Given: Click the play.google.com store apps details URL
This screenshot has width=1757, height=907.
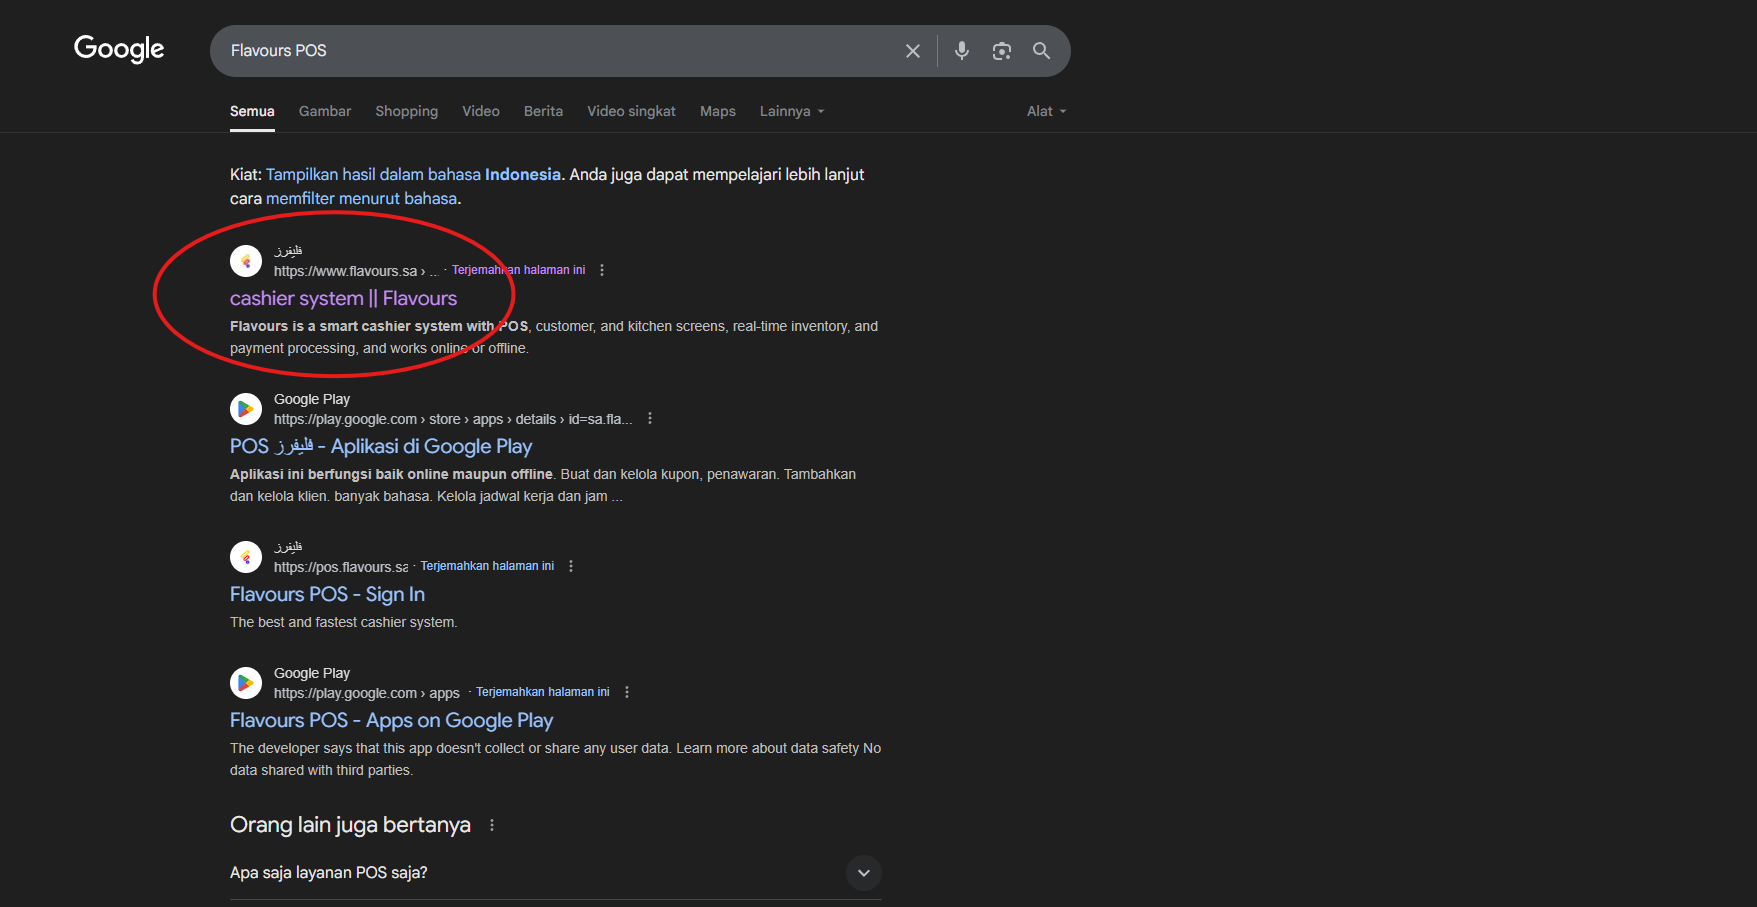Looking at the screenshot, I should tap(453, 419).
